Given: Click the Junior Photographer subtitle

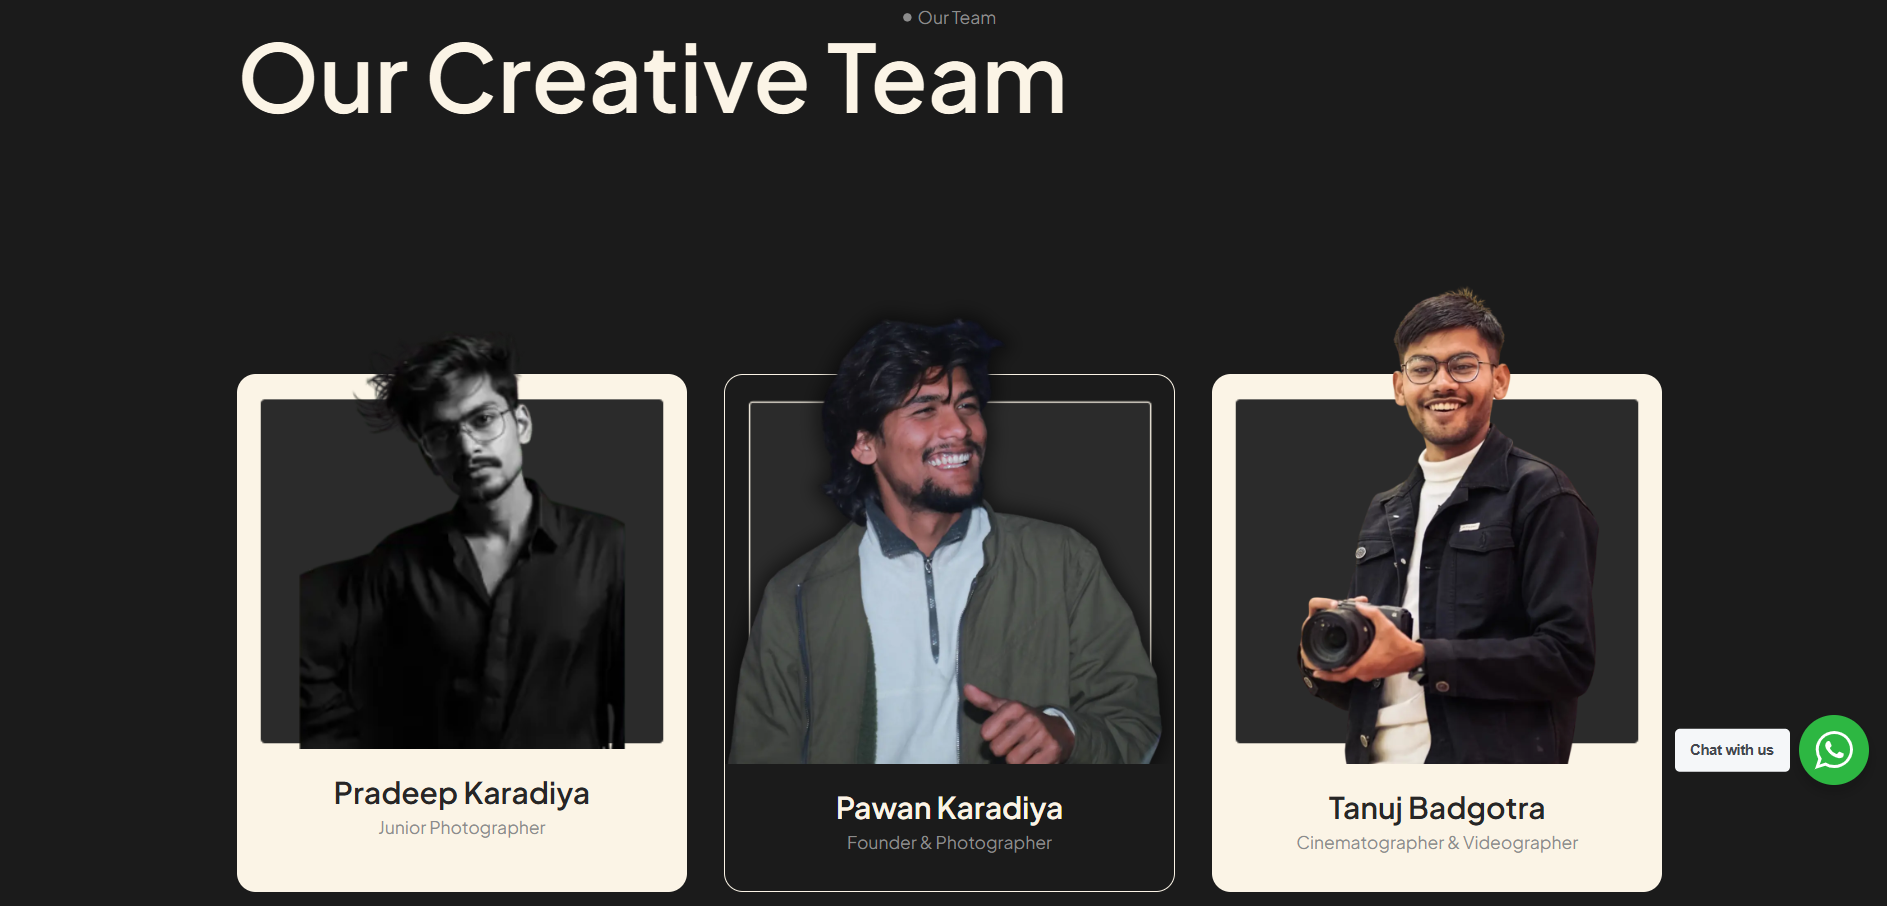Looking at the screenshot, I should tap(461, 828).
